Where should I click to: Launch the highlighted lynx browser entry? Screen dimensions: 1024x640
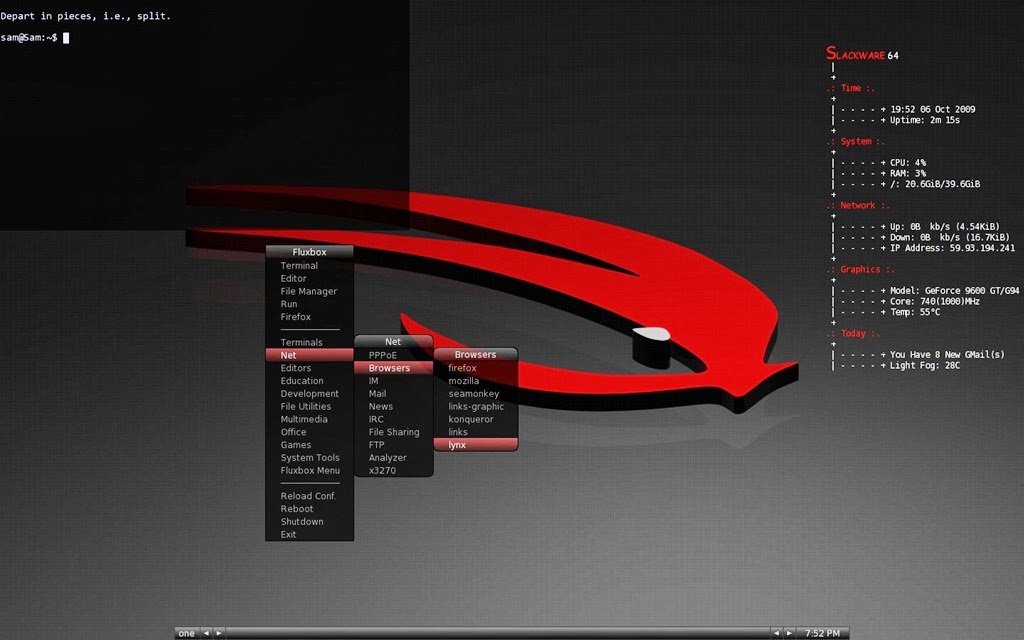(x=476, y=445)
